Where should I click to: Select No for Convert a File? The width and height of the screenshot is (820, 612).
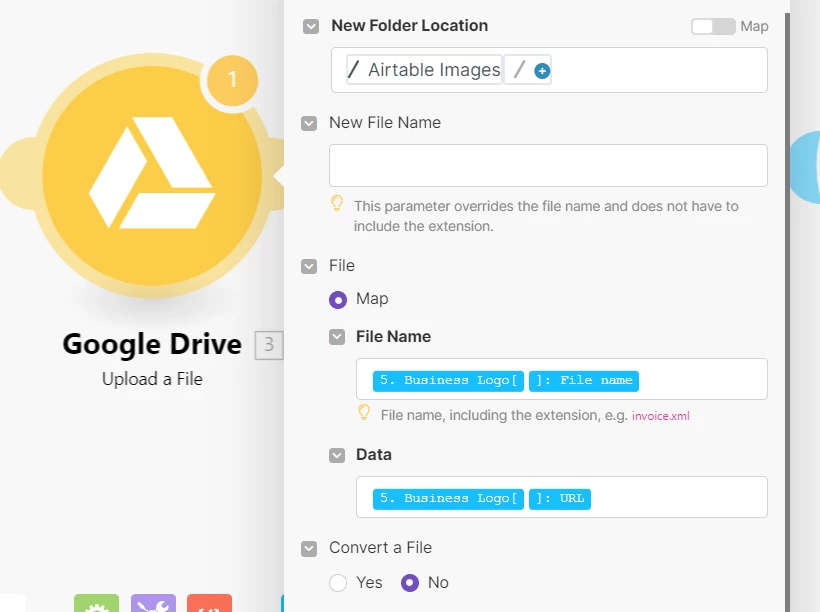(x=409, y=583)
